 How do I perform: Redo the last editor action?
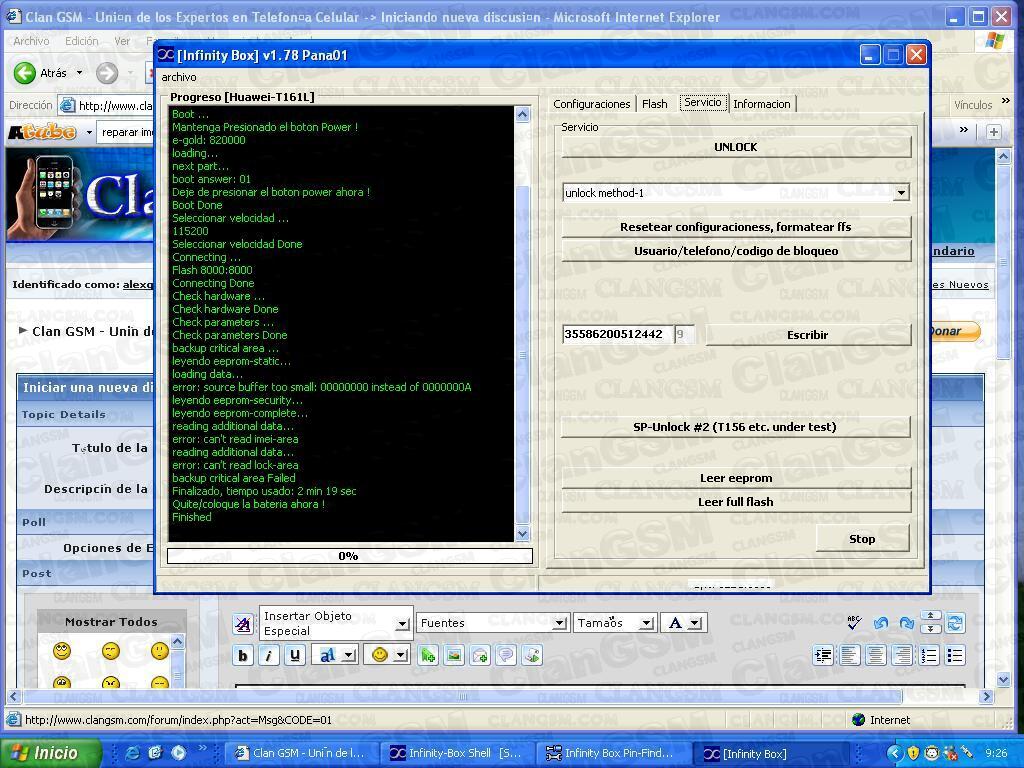point(906,622)
